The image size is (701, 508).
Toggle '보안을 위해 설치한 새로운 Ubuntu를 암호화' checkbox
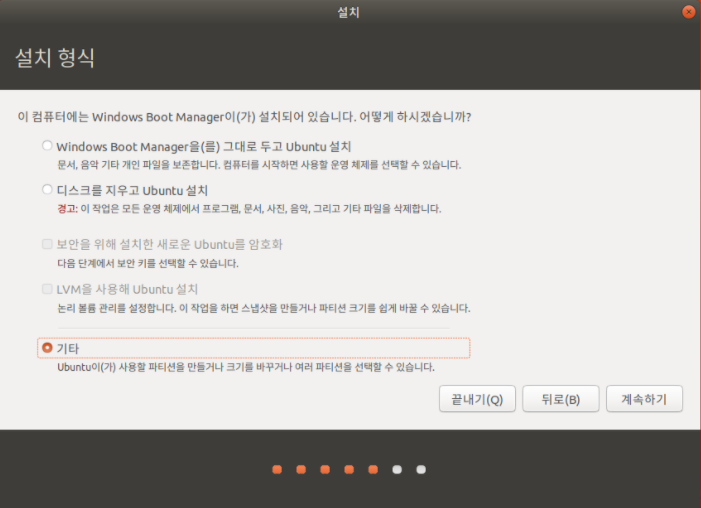(47, 244)
